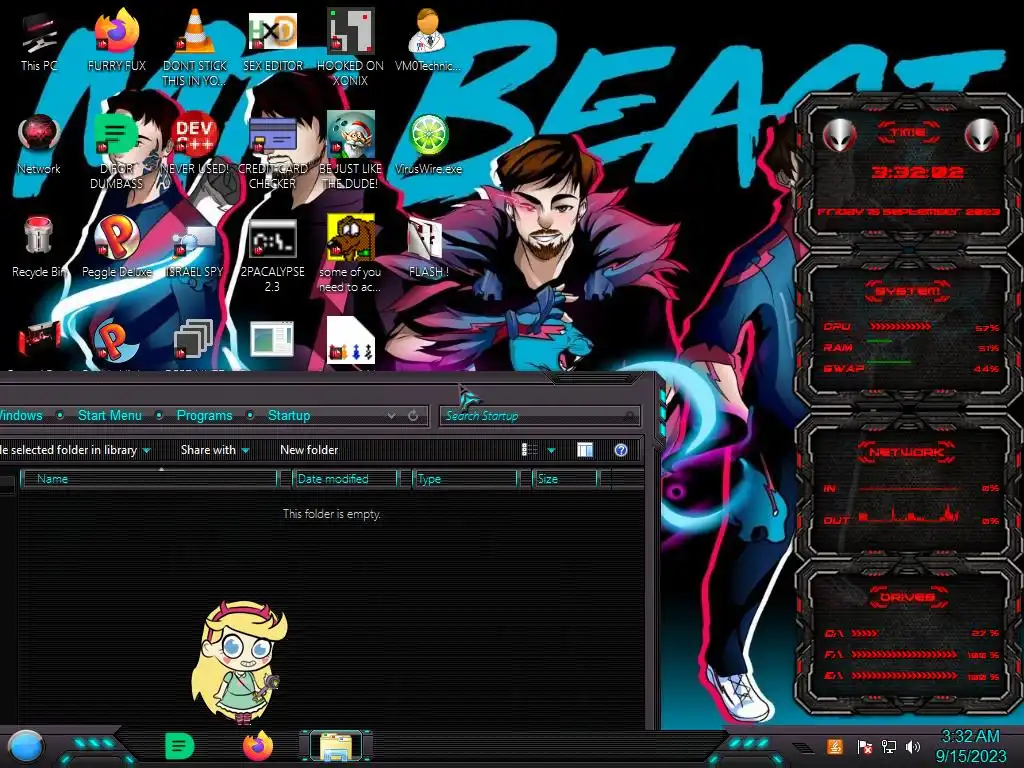Click the SEX EDITOR HxD shortcut
Image resolution: width=1024 pixels, height=768 pixels.
point(272,40)
